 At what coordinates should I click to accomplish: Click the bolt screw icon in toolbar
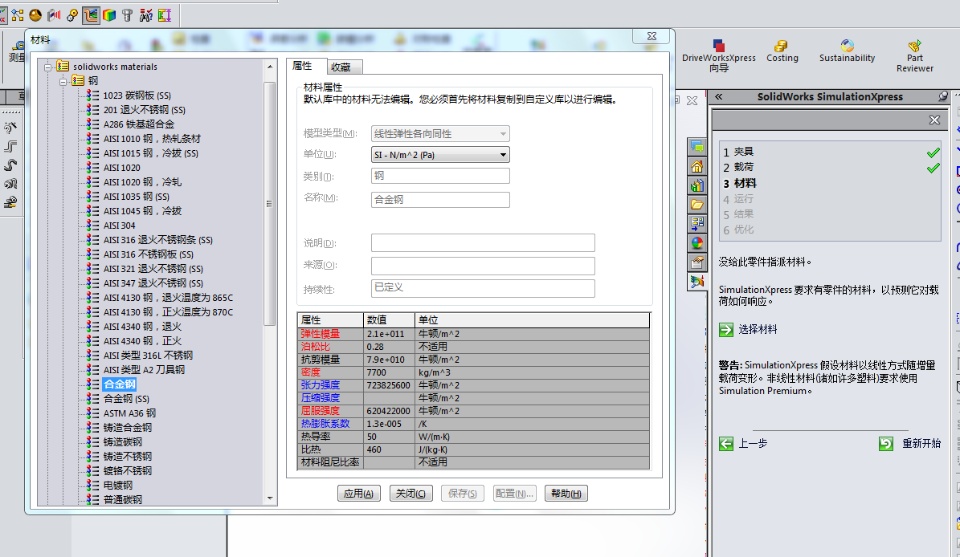click(127, 15)
